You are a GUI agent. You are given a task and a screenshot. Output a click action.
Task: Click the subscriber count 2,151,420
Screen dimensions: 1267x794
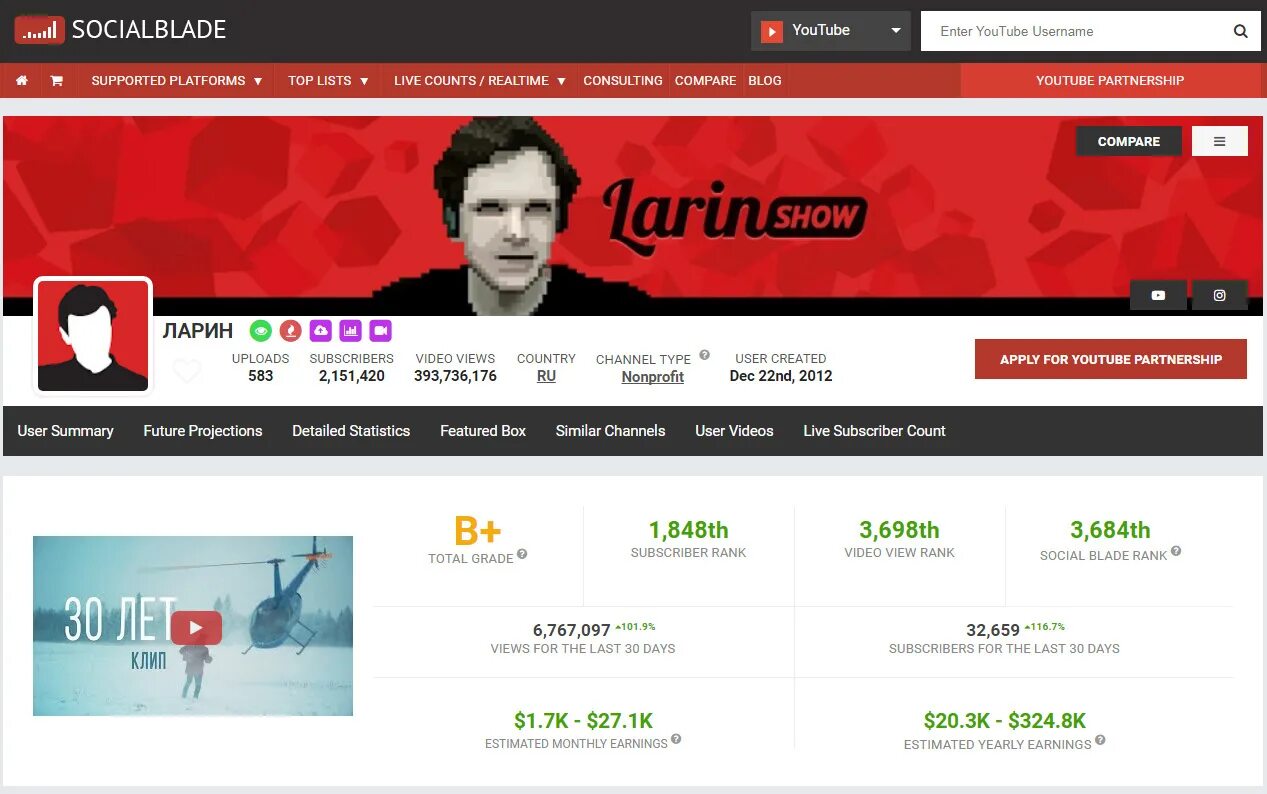[x=352, y=376]
